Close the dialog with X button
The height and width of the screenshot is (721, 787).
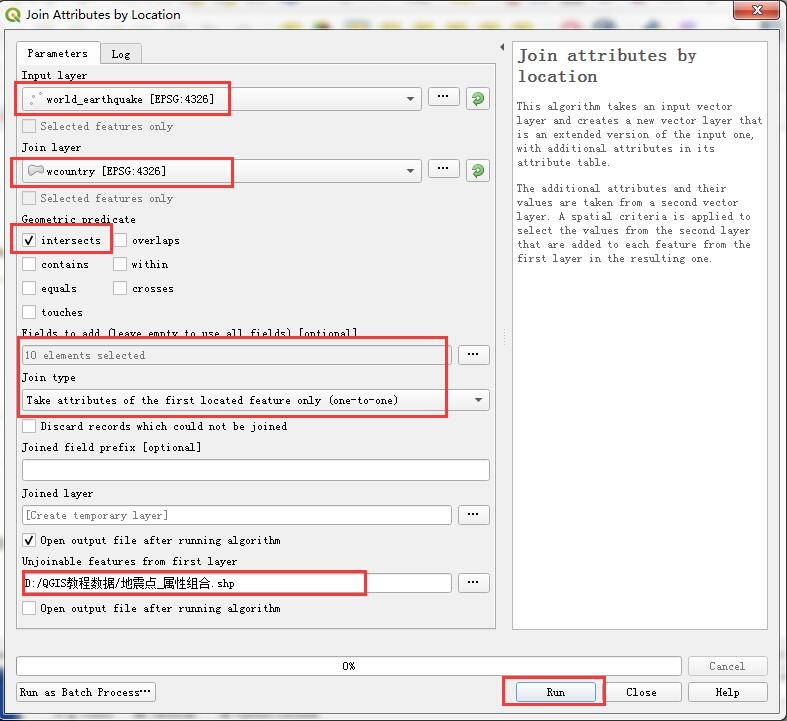[757, 10]
